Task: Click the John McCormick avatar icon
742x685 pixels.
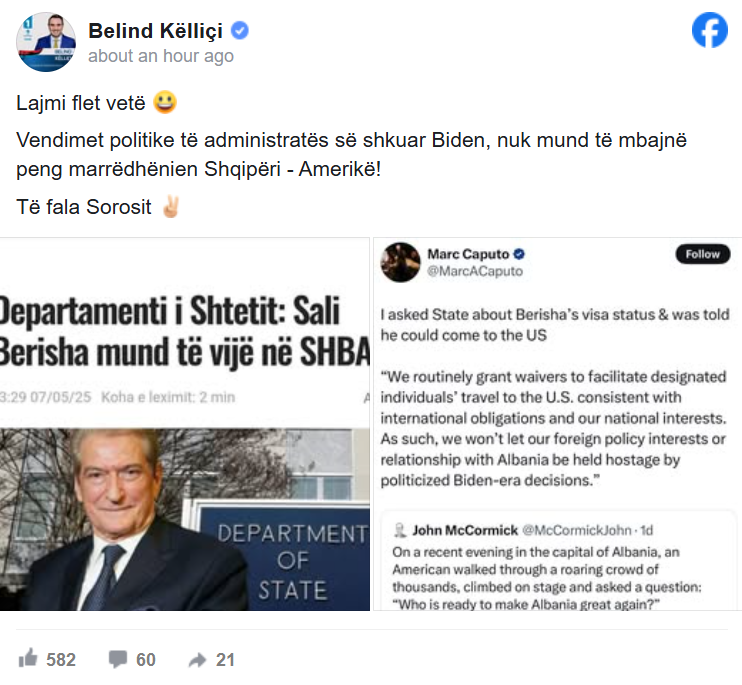Action: click(x=399, y=529)
